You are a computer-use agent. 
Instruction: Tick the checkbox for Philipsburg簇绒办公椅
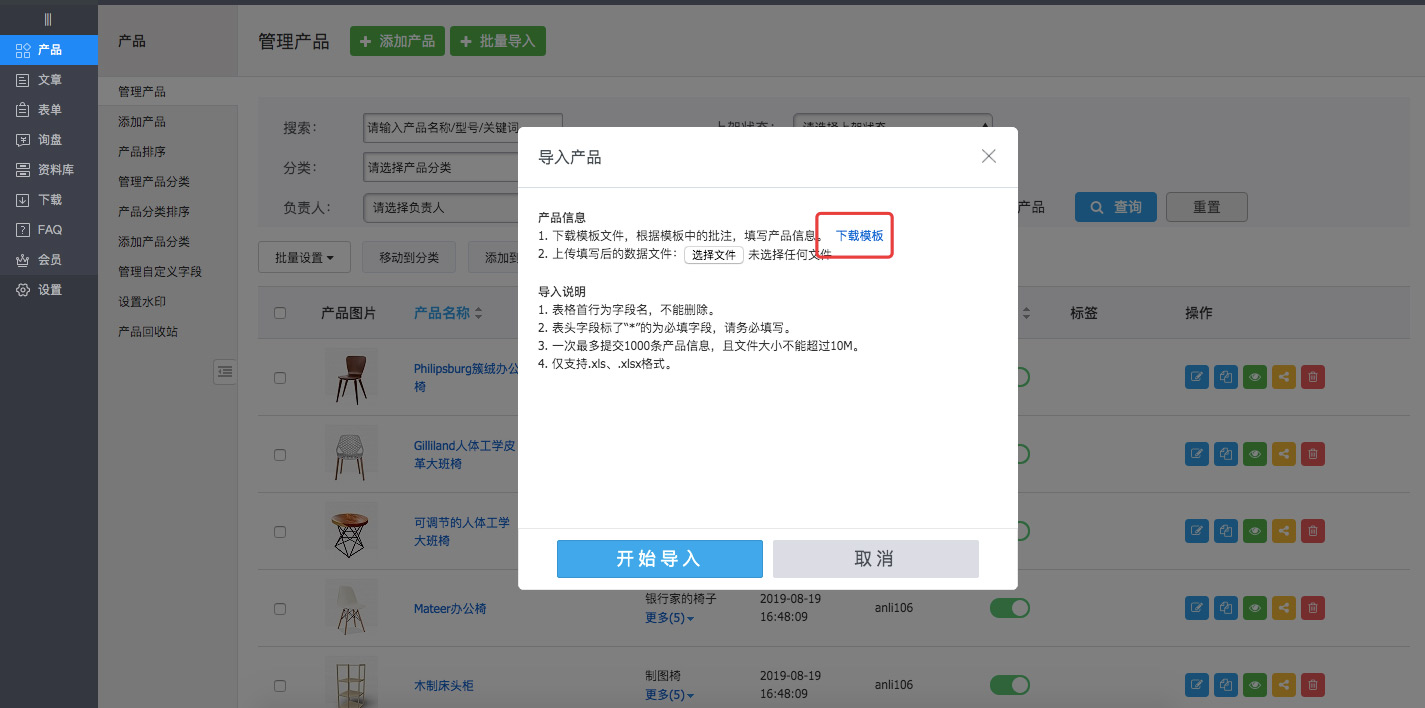pos(280,377)
